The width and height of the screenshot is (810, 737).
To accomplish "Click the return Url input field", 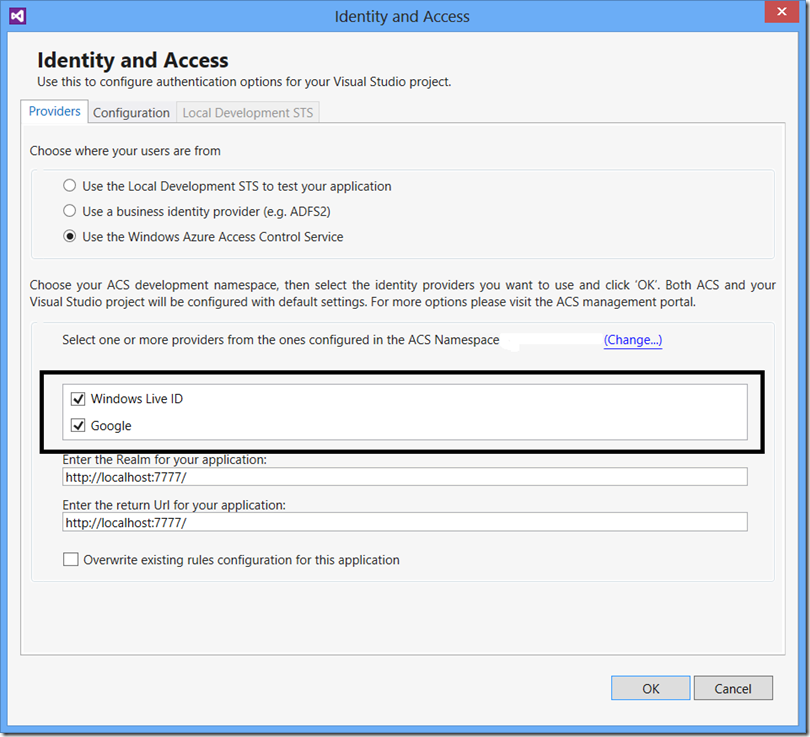I will [x=405, y=522].
